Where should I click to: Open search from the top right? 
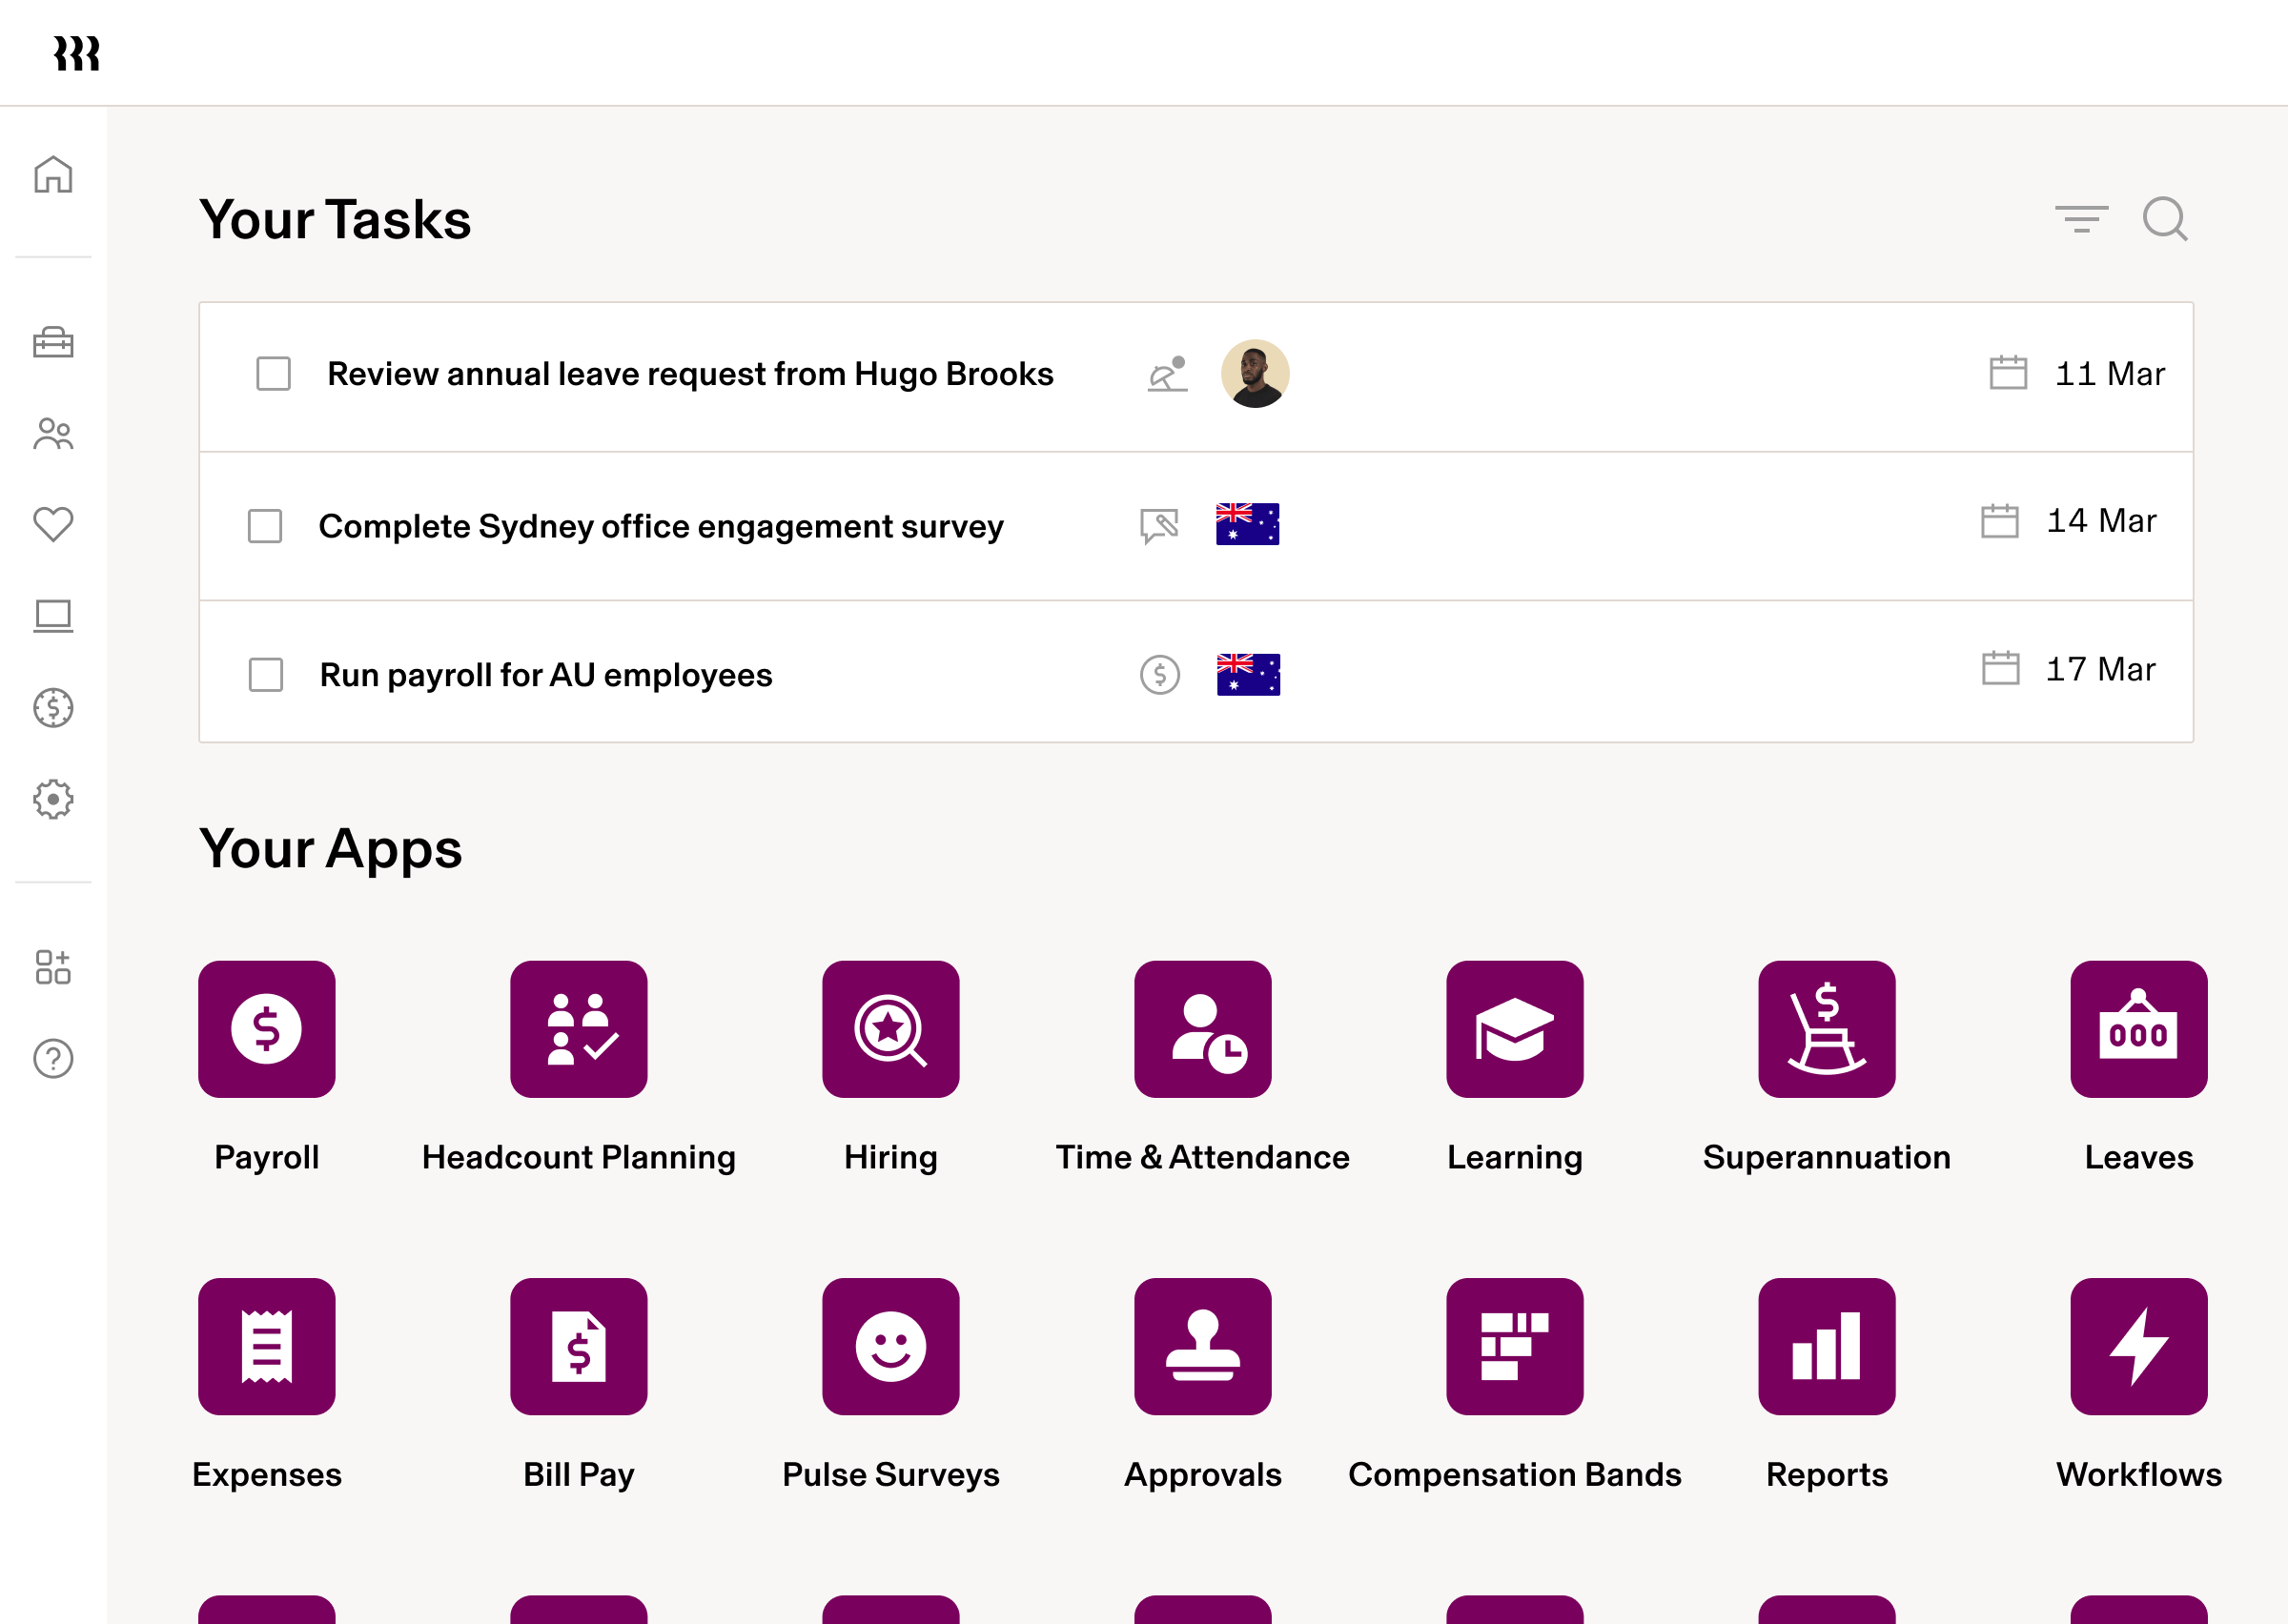pos(2164,219)
